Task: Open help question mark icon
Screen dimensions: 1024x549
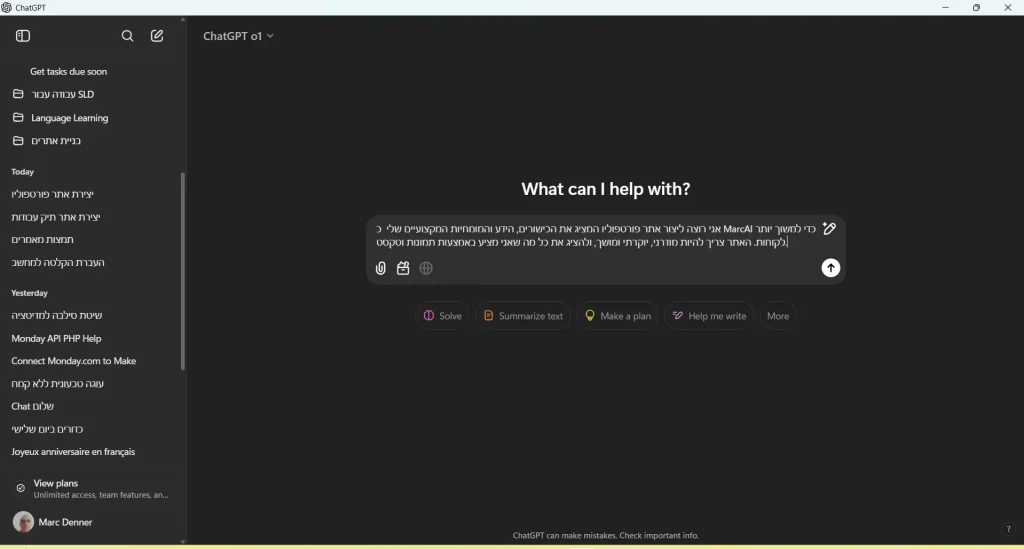Action: tap(1008, 529)
